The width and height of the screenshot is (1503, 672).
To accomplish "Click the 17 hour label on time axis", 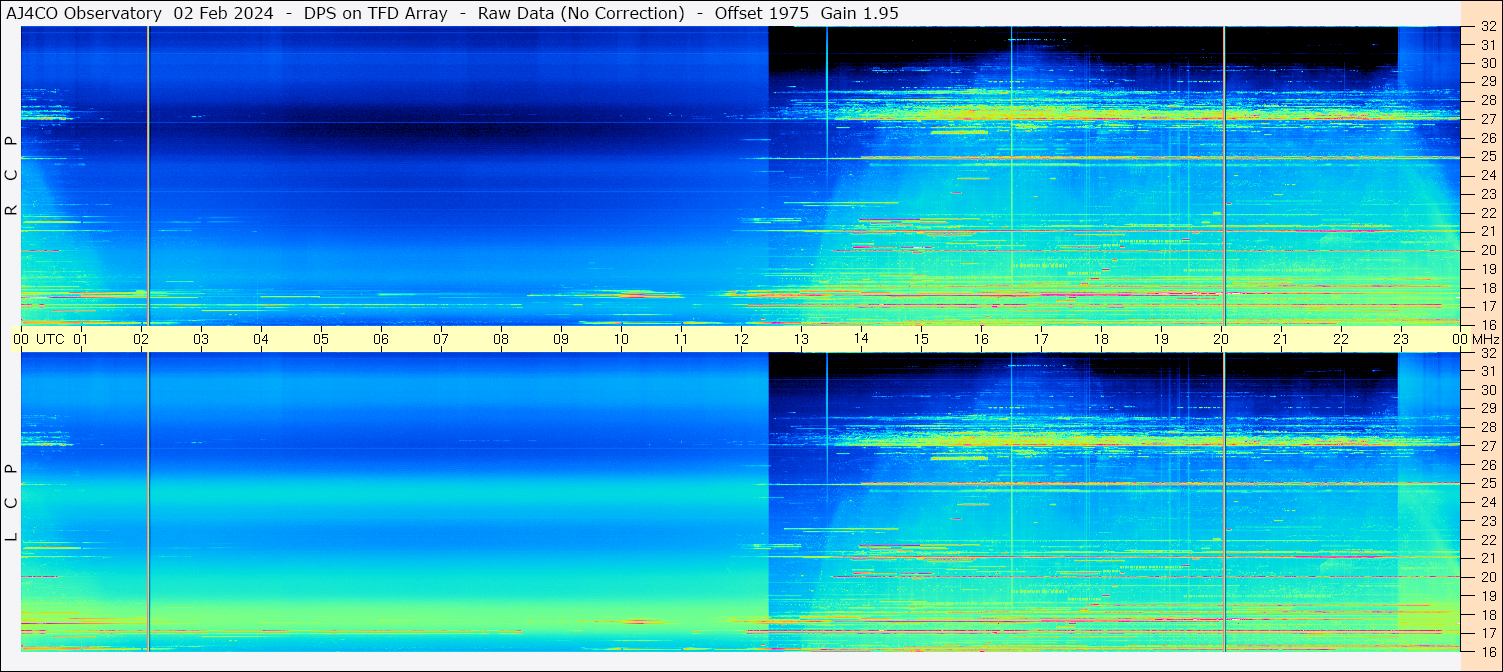I will click(x=1041, y=339).
